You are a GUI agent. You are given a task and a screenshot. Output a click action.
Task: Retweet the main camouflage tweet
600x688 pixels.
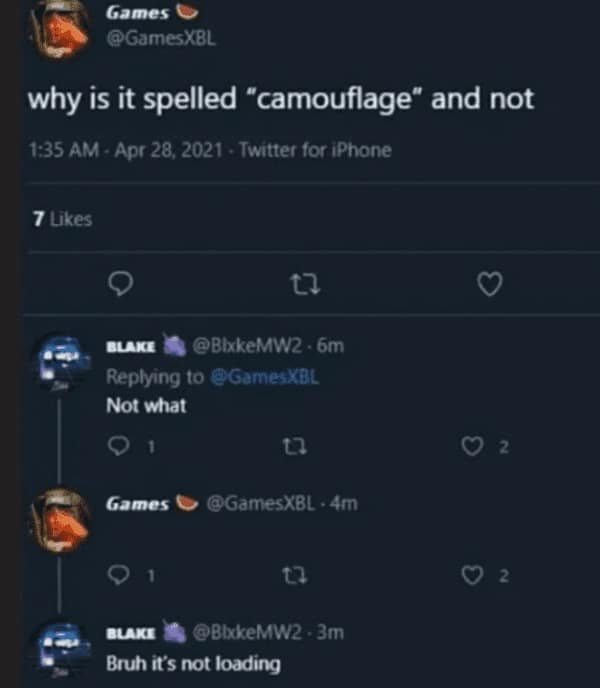click(x=302, y=286)
